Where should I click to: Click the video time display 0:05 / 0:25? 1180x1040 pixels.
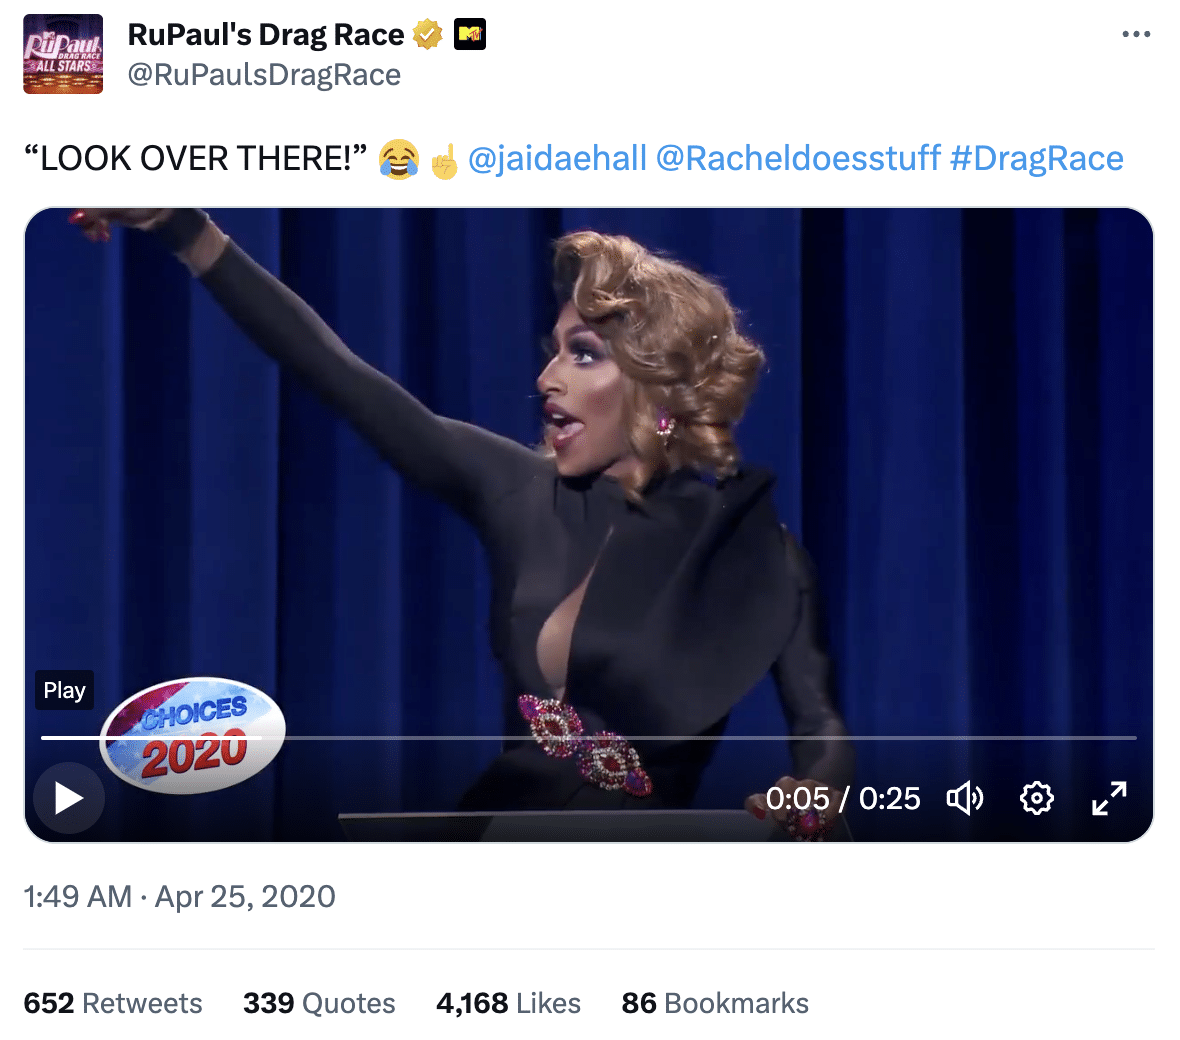(x=843, y=798)
